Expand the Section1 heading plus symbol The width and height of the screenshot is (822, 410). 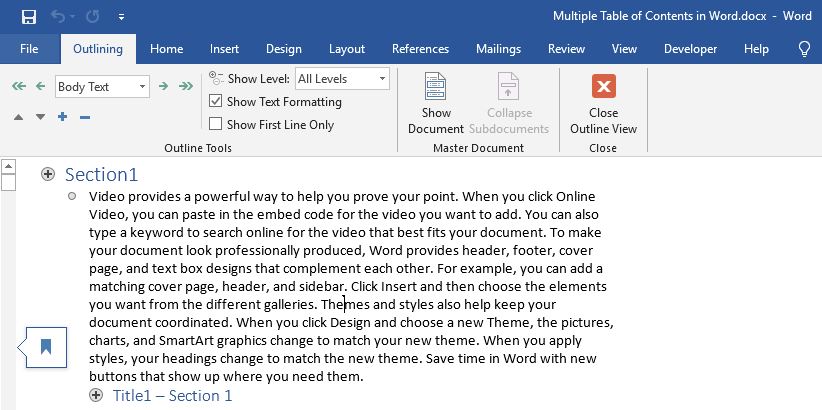pyautogui.click(x=48, y=174)
